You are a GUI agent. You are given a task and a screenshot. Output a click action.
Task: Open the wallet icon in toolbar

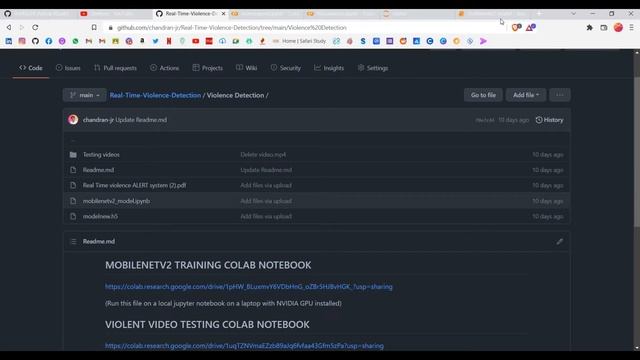point(604,27)
